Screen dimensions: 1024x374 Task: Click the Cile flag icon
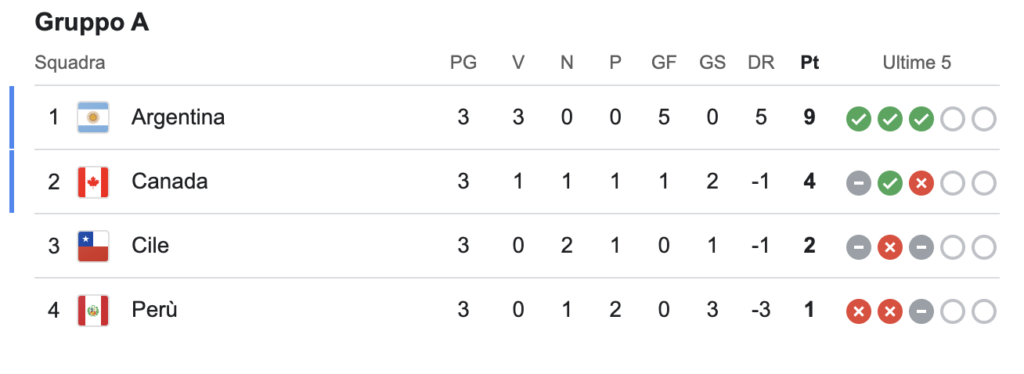point(93,246)
